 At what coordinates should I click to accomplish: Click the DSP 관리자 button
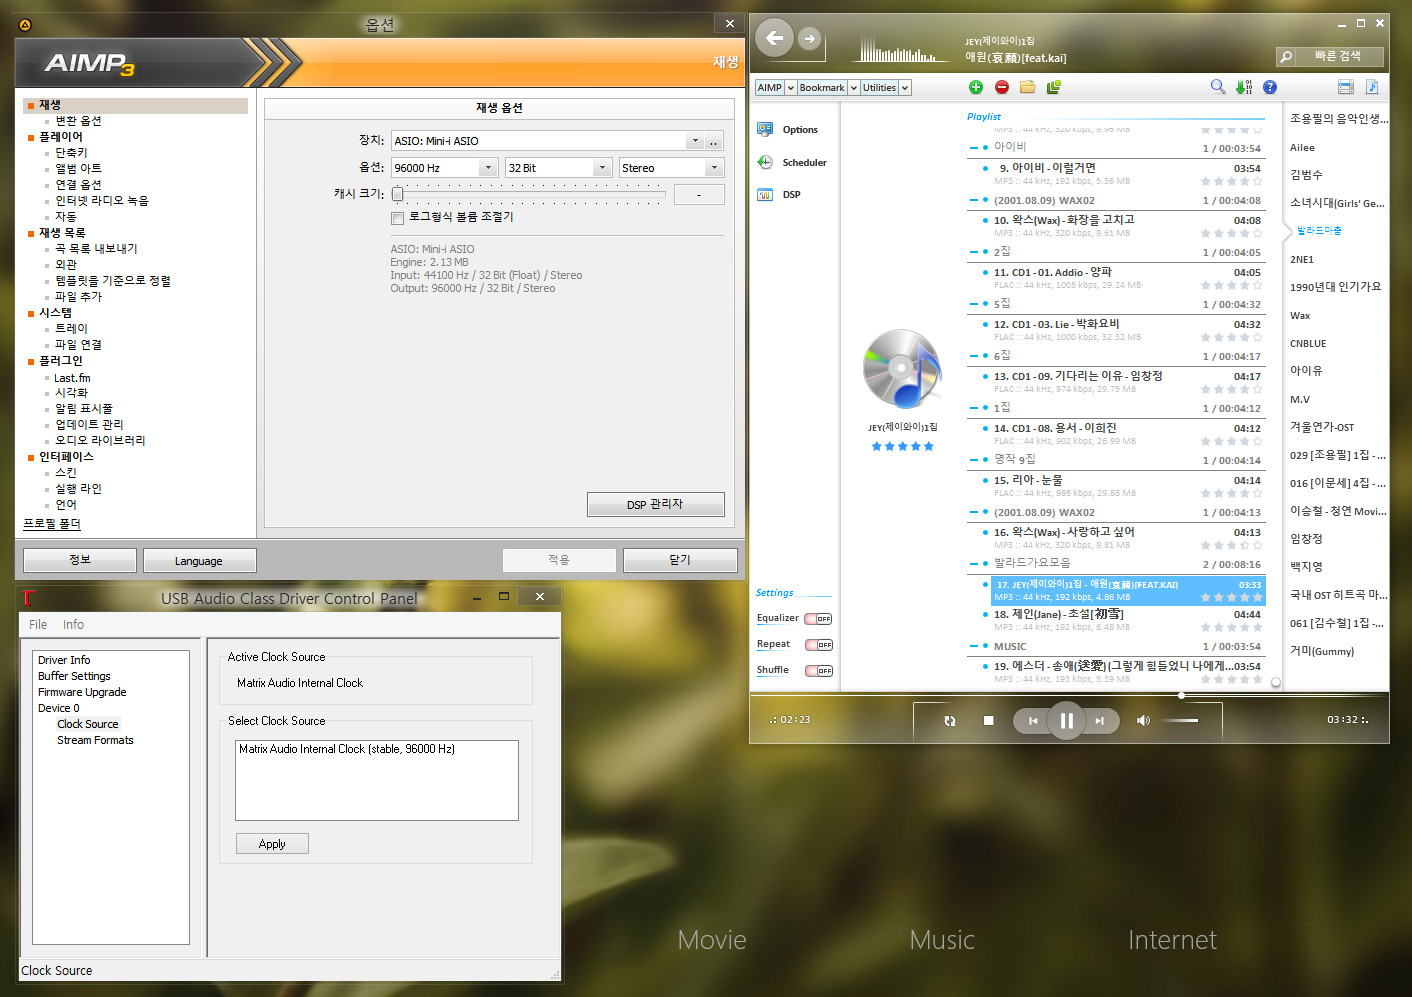click(x=656, y=504)
